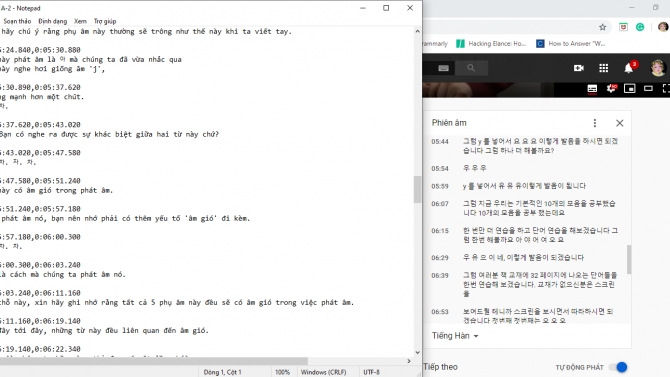Image resolution: width=670 pixels, height=377 pixels.
Task: Jump to transcript line at 05:44
Action: [525, 146]
